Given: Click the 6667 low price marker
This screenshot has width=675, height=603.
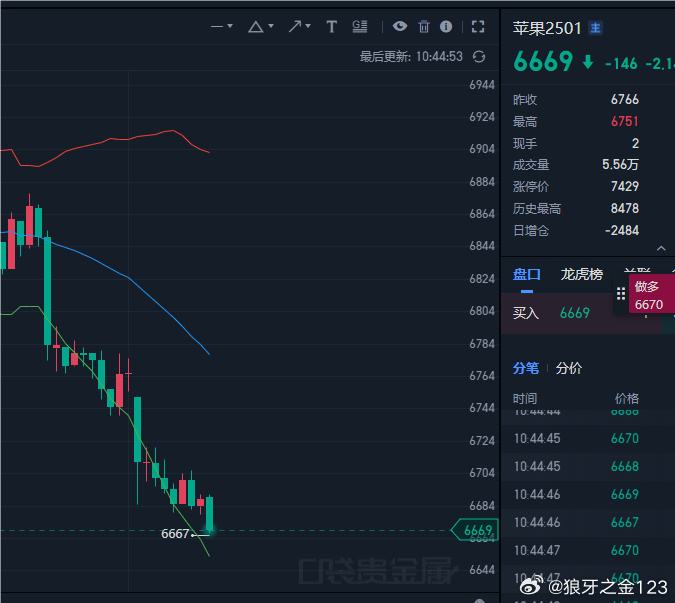Looking at the screenshot, I should pos(175,534).
